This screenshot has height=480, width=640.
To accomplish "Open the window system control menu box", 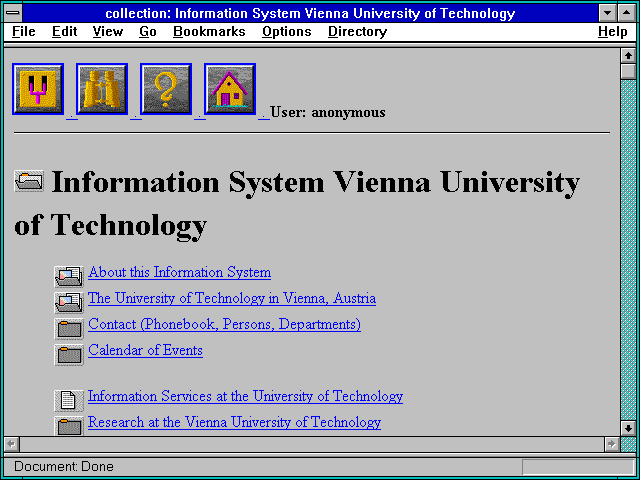I will tap(13, 13).
